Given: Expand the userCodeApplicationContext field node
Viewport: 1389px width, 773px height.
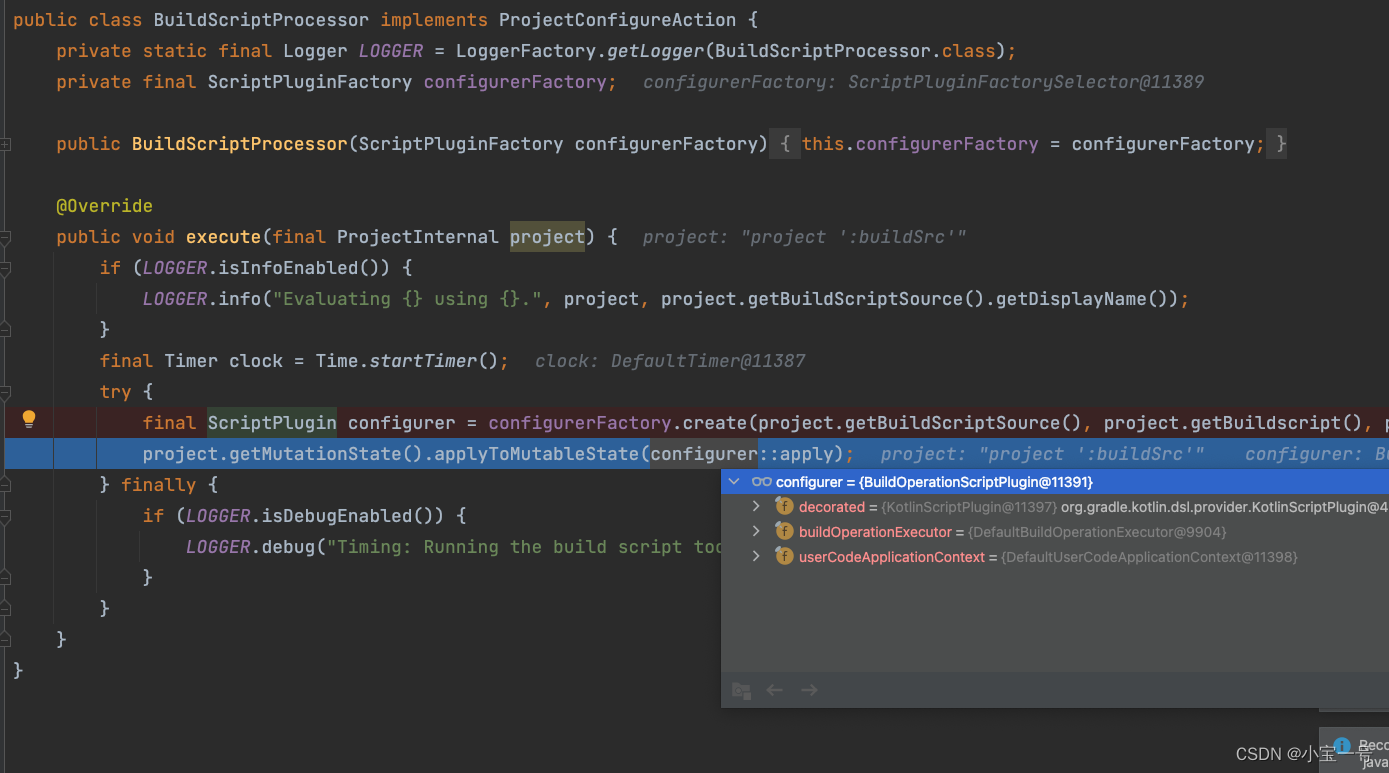Looking at the screenshot, I should [x=757, y=557].
